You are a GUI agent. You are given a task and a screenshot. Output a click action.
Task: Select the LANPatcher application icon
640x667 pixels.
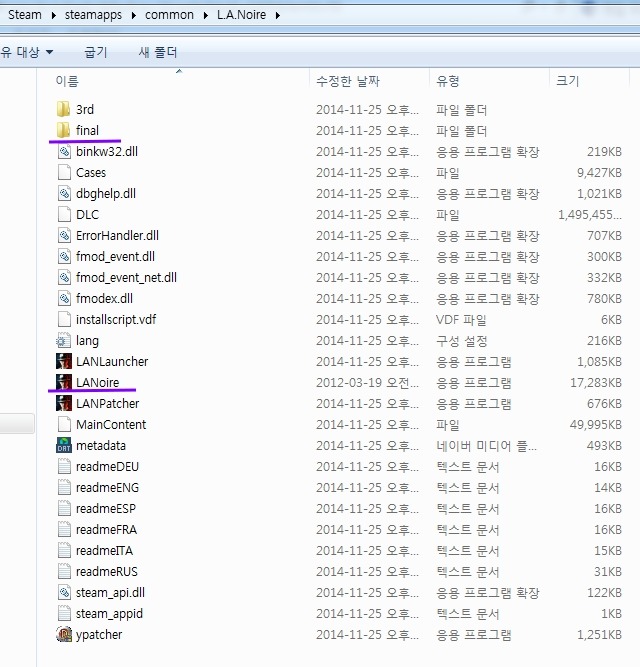tap(64, 403)
